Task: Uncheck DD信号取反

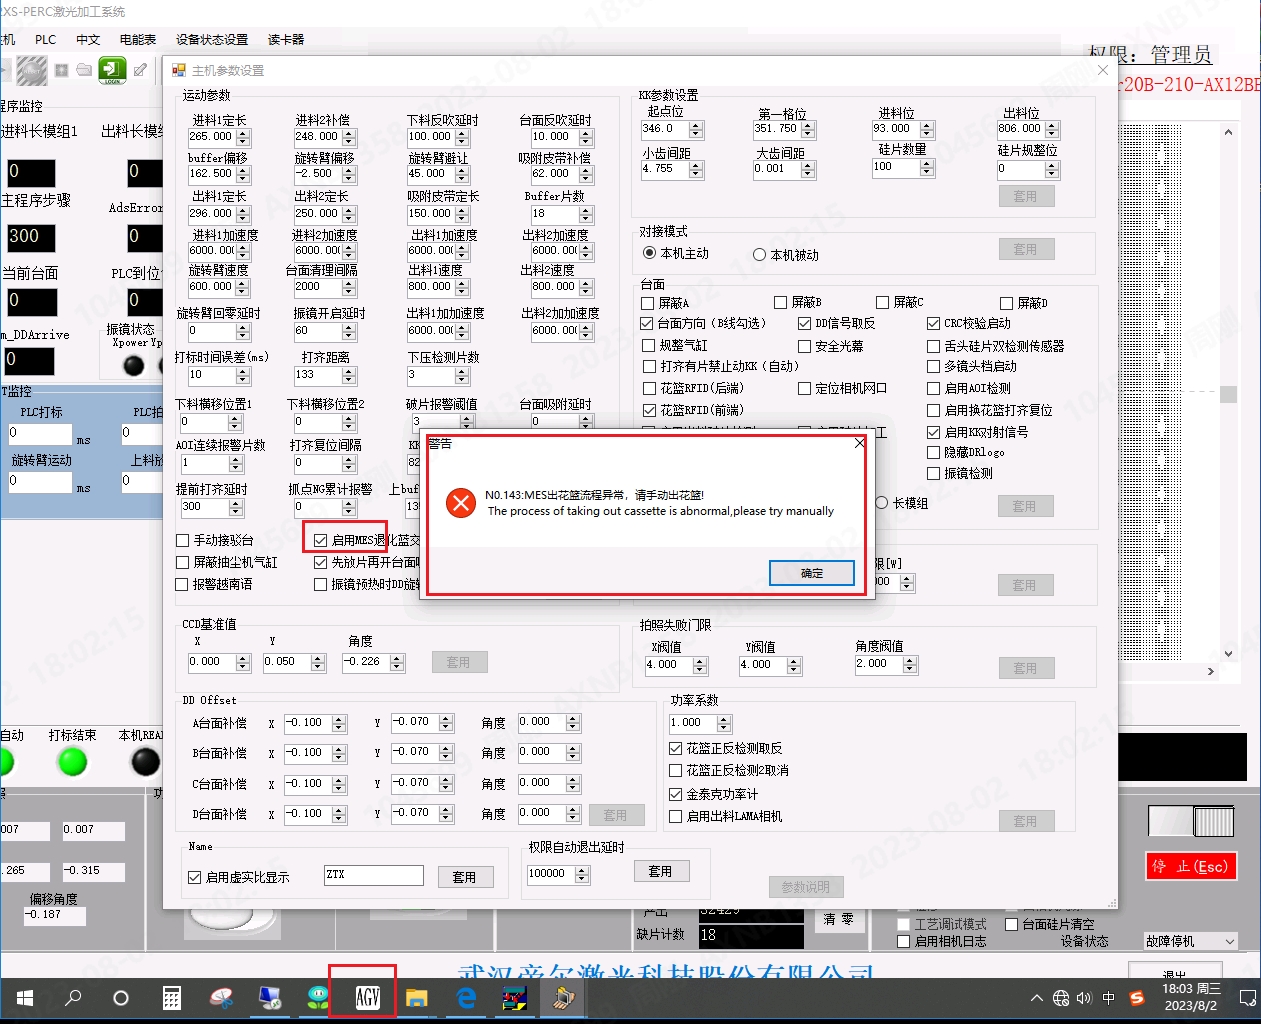Action: pyautogui.click(x=804, y=324)
